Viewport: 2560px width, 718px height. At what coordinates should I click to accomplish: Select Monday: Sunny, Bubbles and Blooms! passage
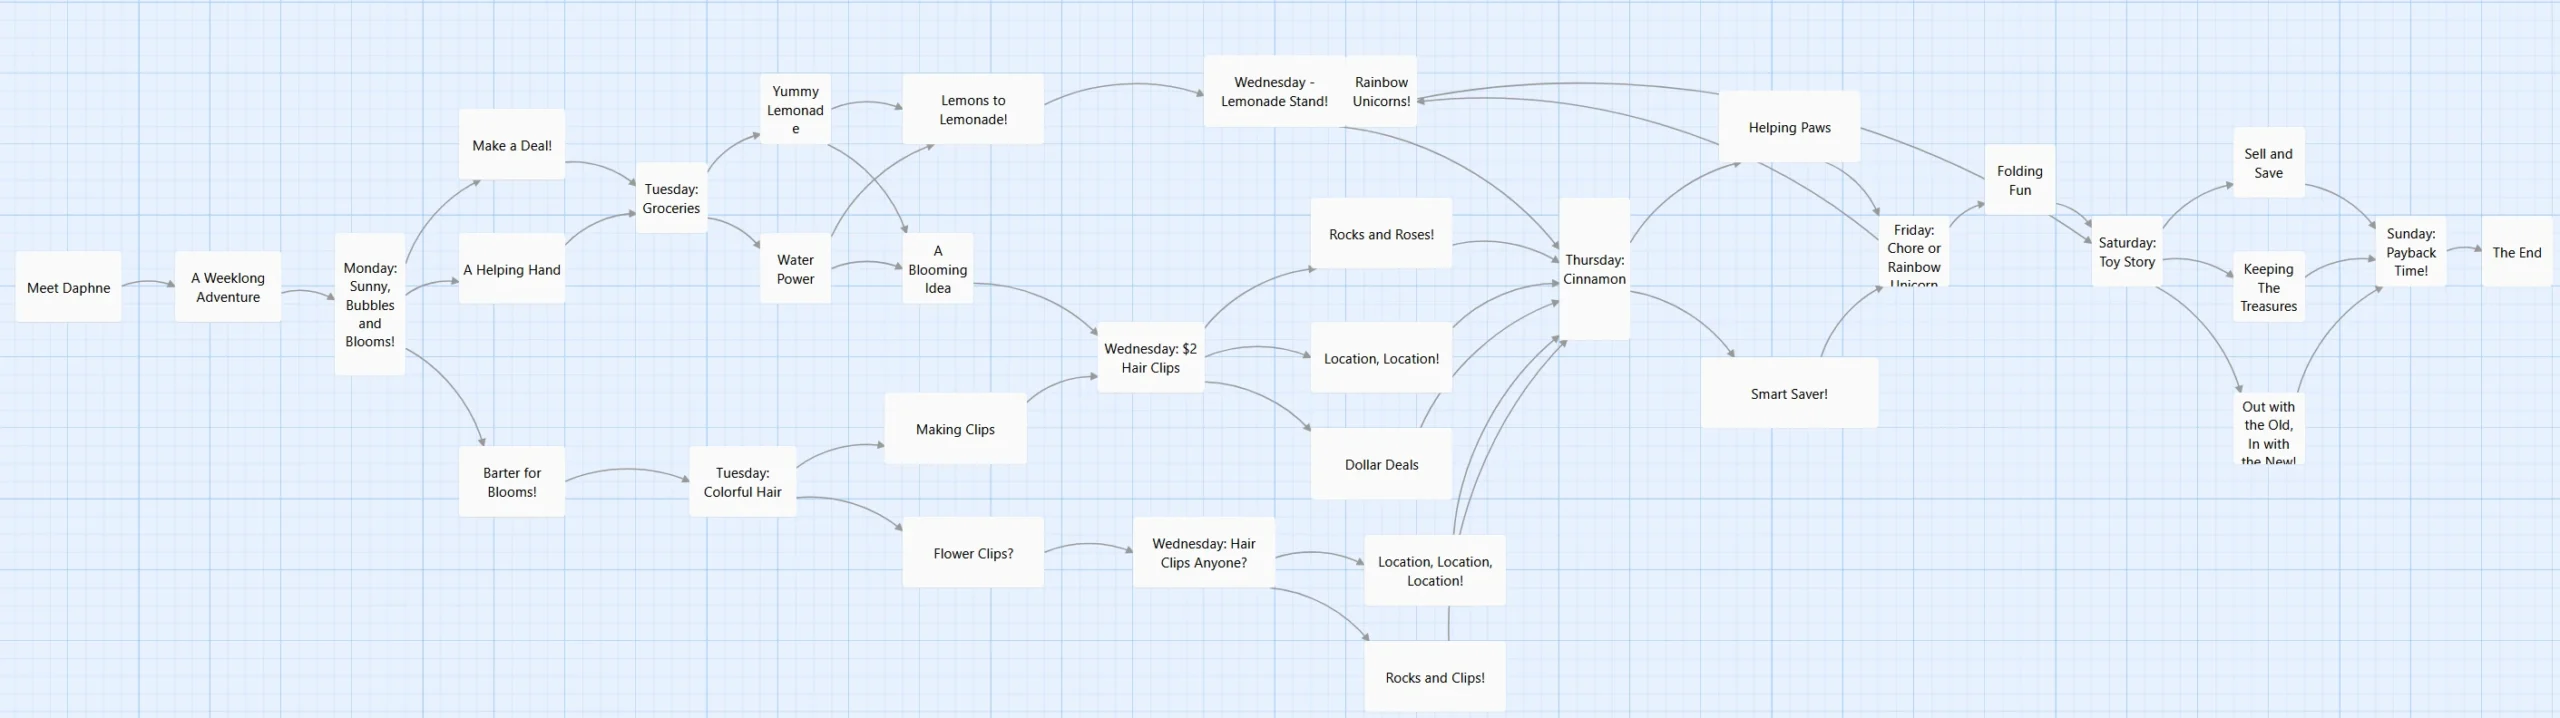point(370,305)
